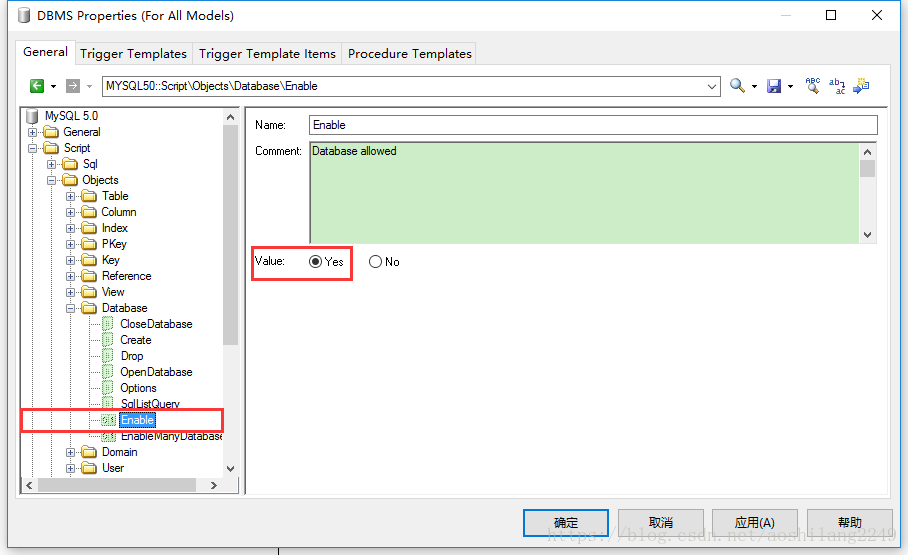This screenshot has height=555, width=908.
Task: Select the EnableManyDatabases tree item
Action: pyautogui.click(x=171, y=436)
